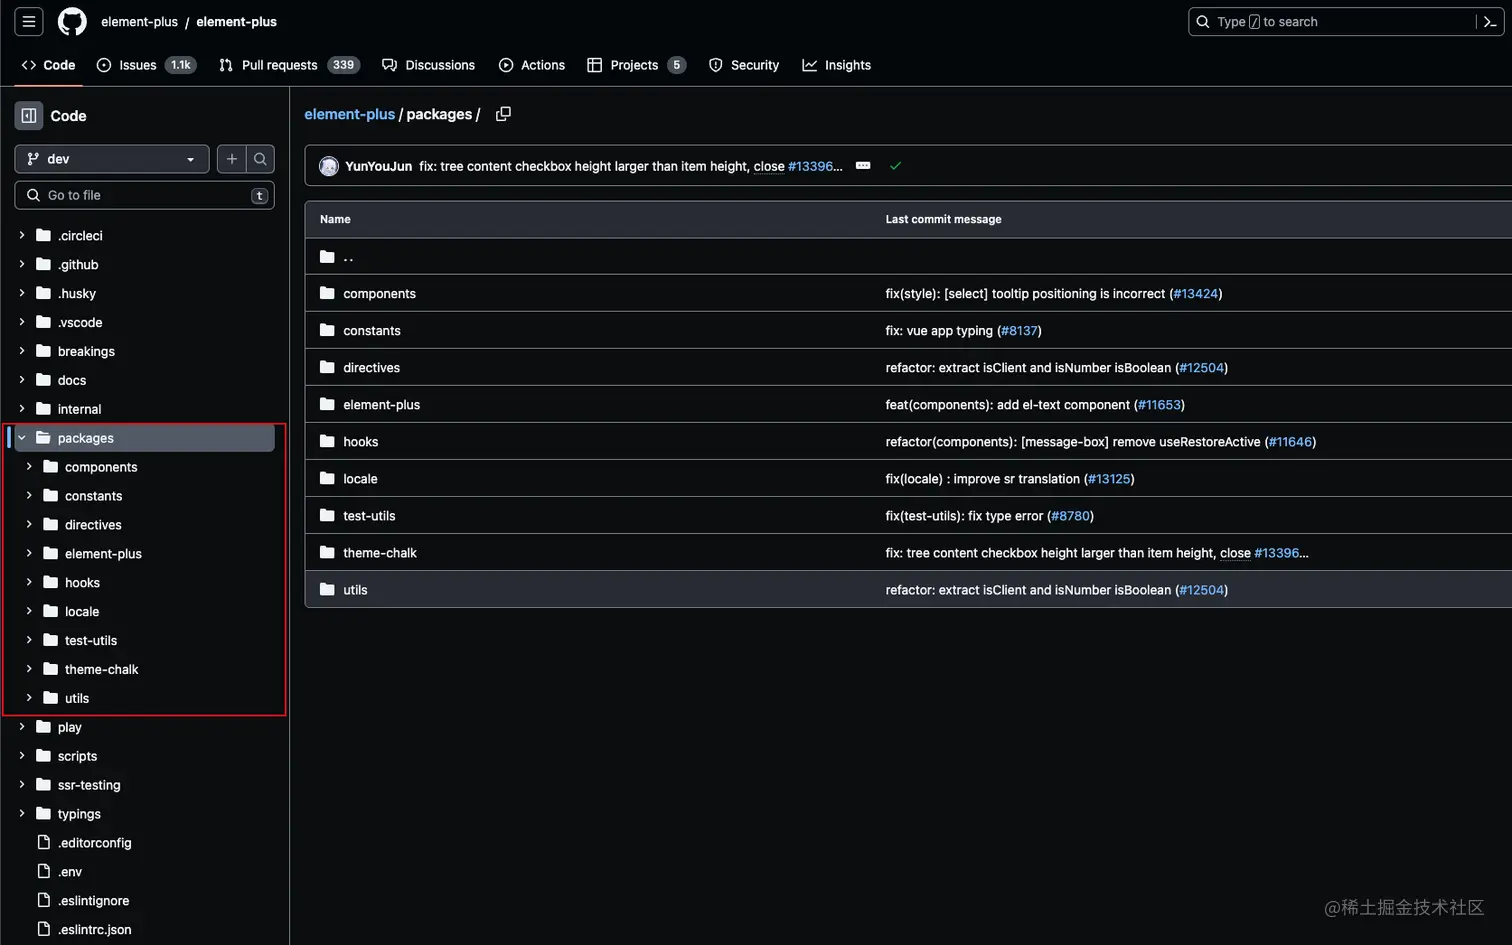Expand the scripts folder chevron
This screenshot has width=1512, height=945.
click(22, 756)
